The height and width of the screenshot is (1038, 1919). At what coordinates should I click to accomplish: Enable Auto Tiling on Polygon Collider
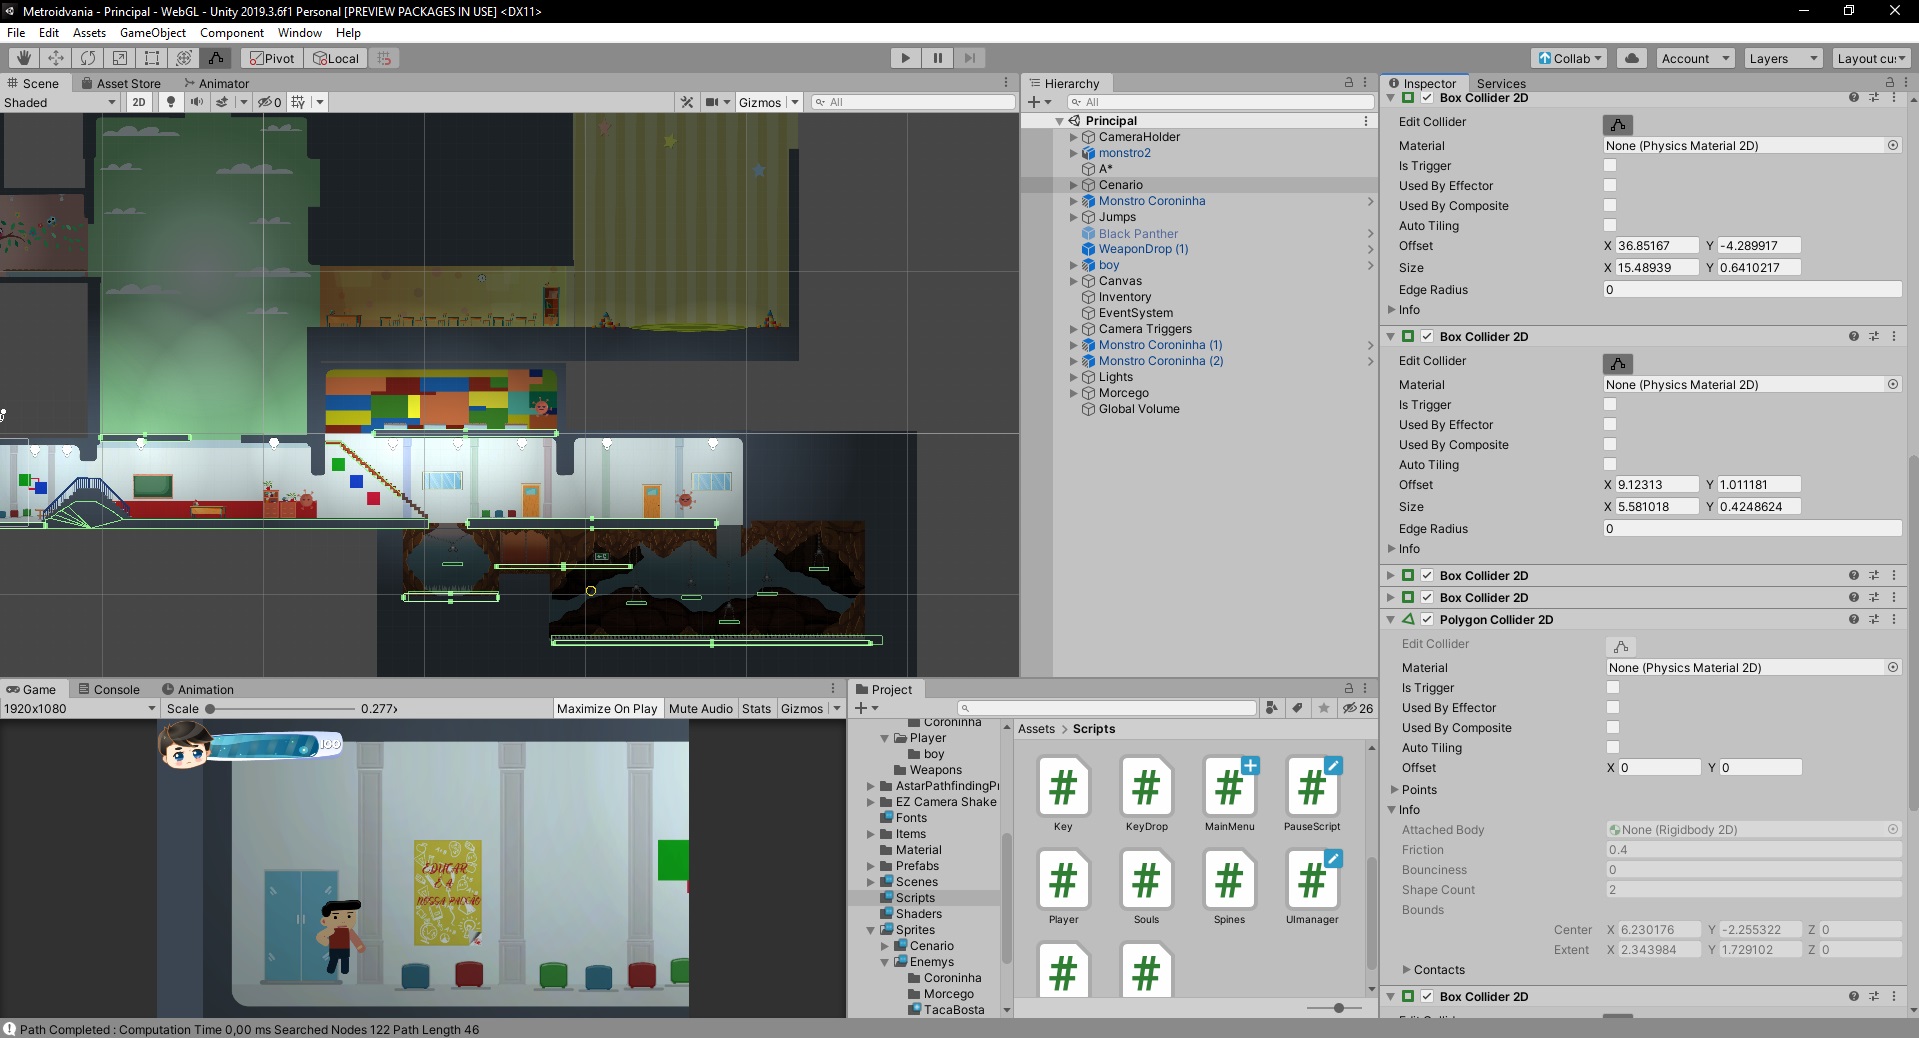[1613, 747]
